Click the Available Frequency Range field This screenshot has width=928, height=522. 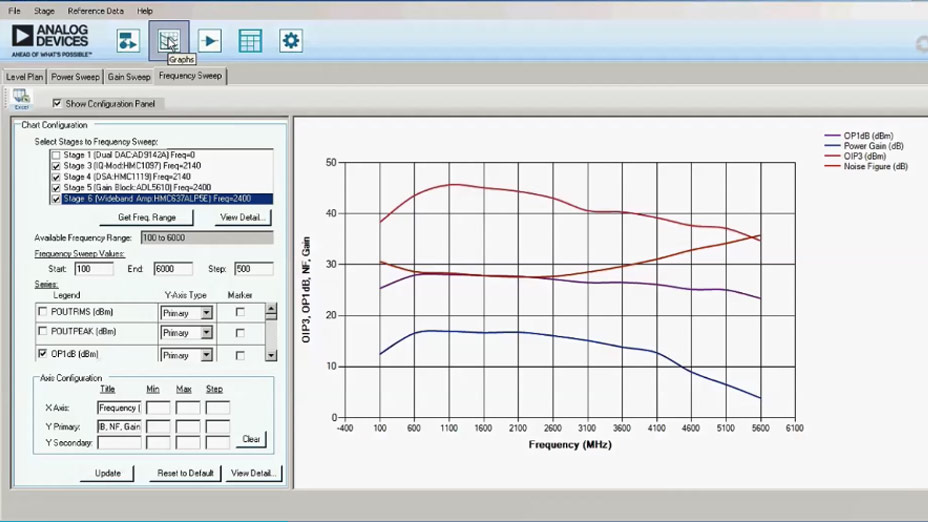[x=207, y=238]
